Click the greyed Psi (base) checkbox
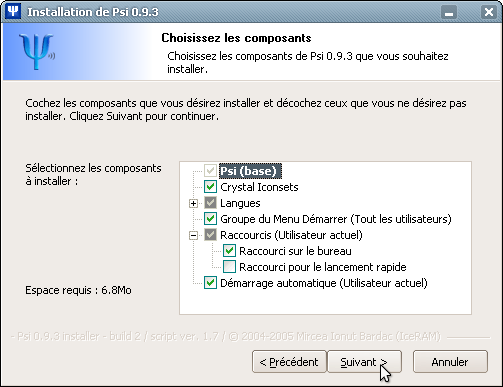 (210, 171)
